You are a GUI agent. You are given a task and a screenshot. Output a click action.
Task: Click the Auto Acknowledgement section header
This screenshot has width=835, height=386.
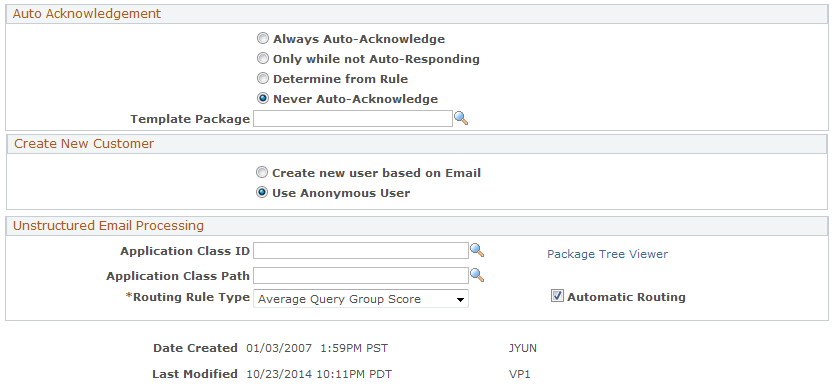tap(417, 14)
